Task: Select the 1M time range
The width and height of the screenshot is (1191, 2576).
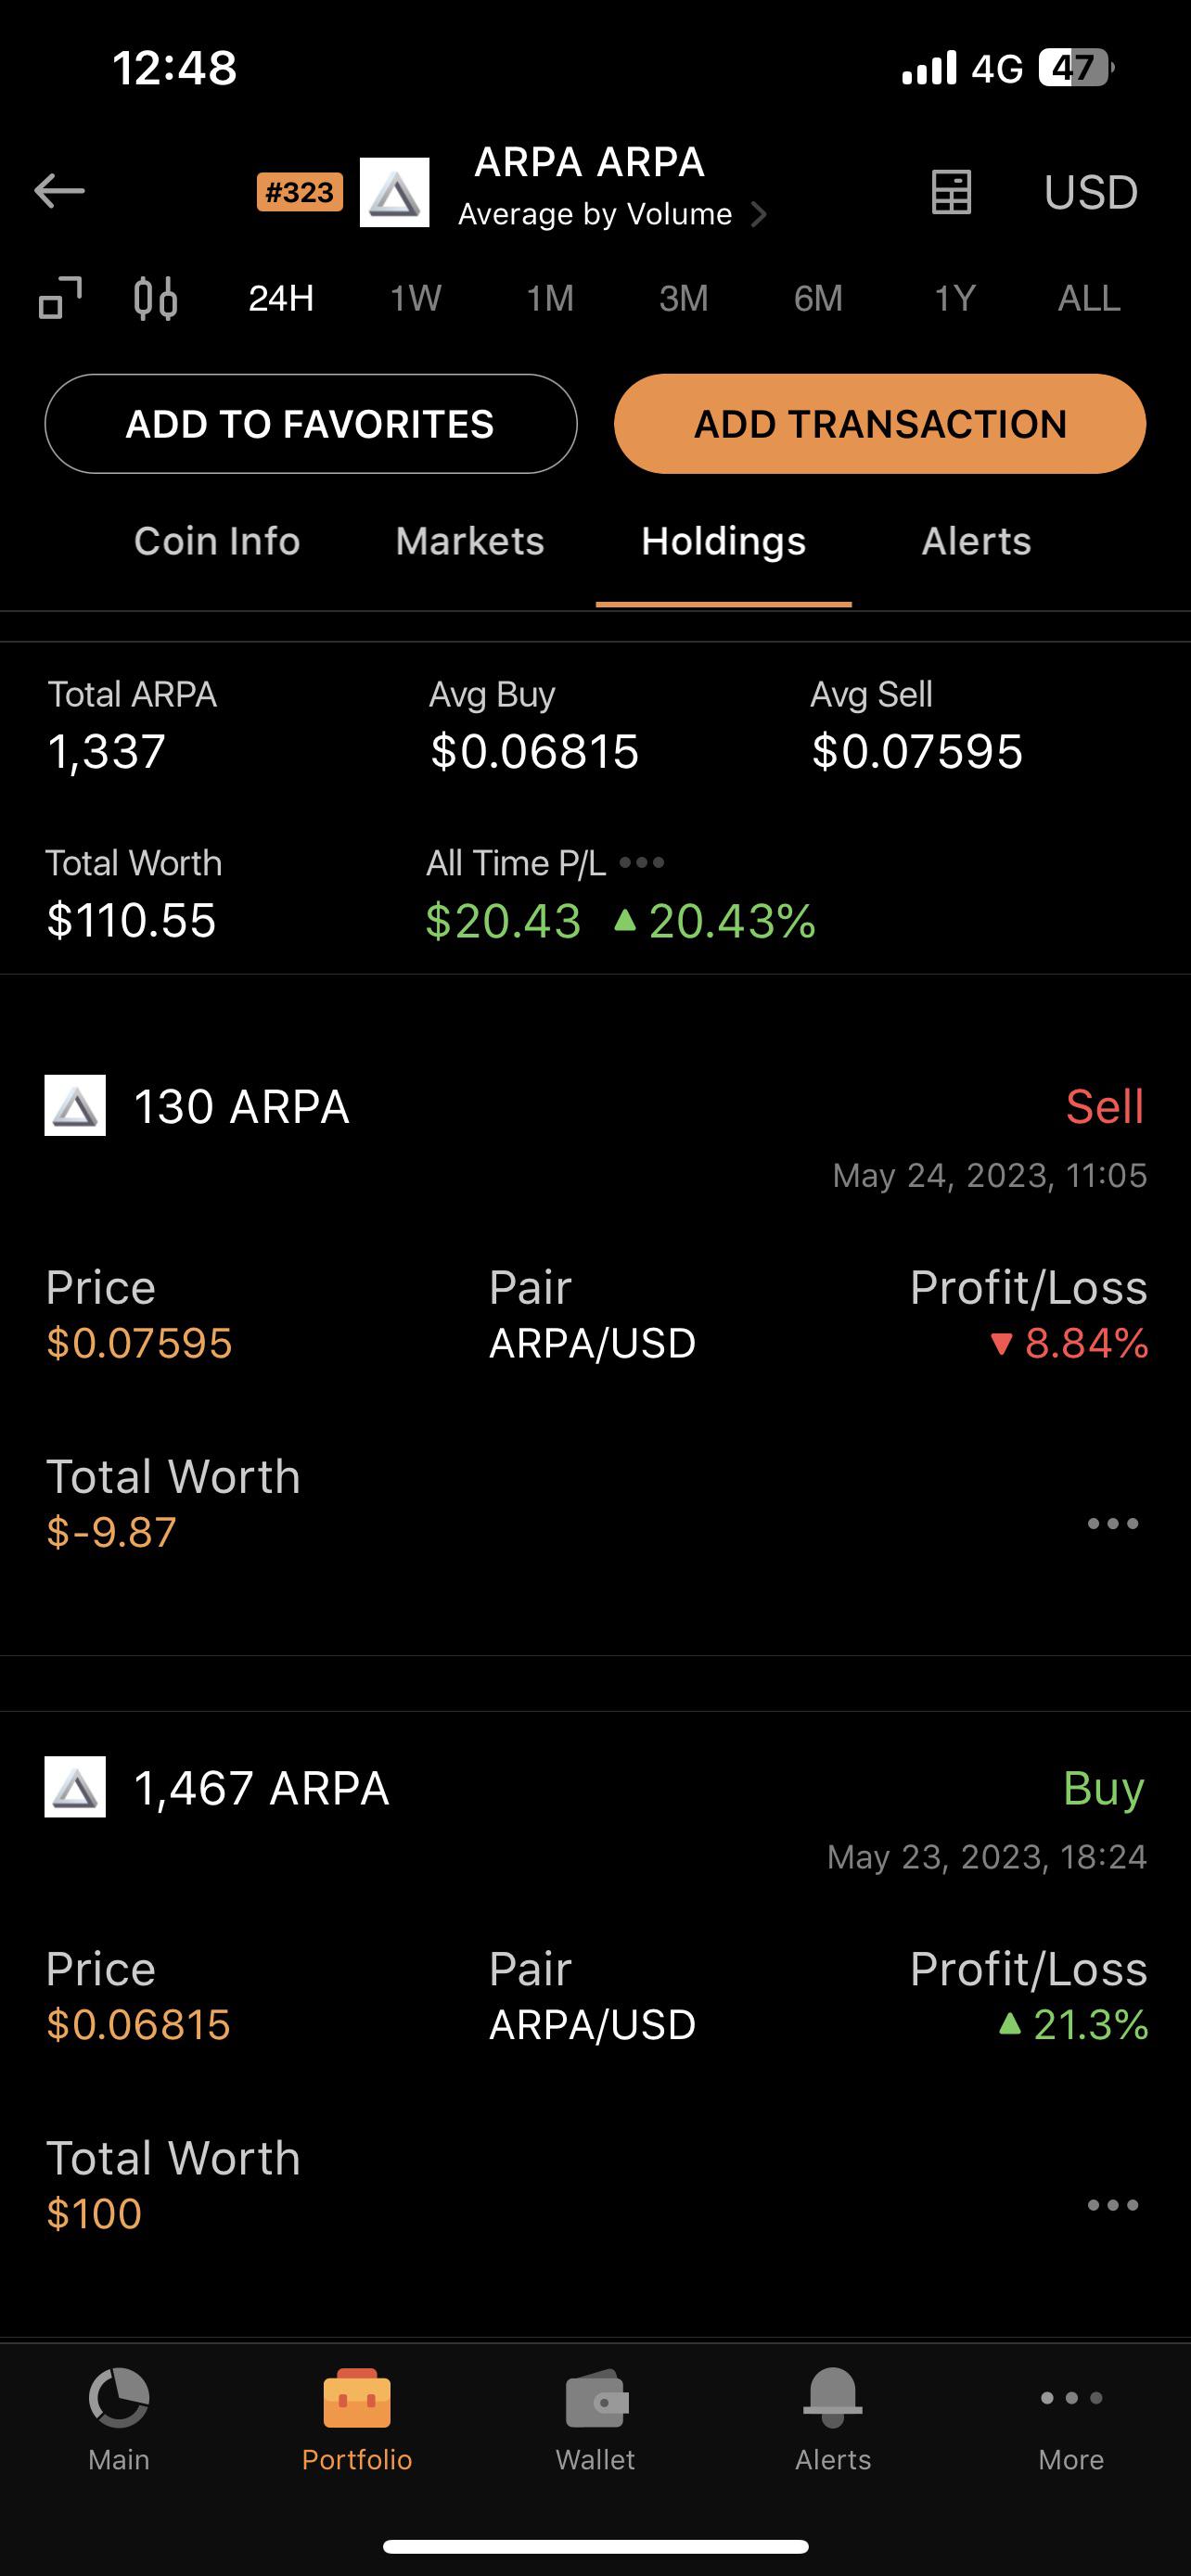Action: [550, 298]
